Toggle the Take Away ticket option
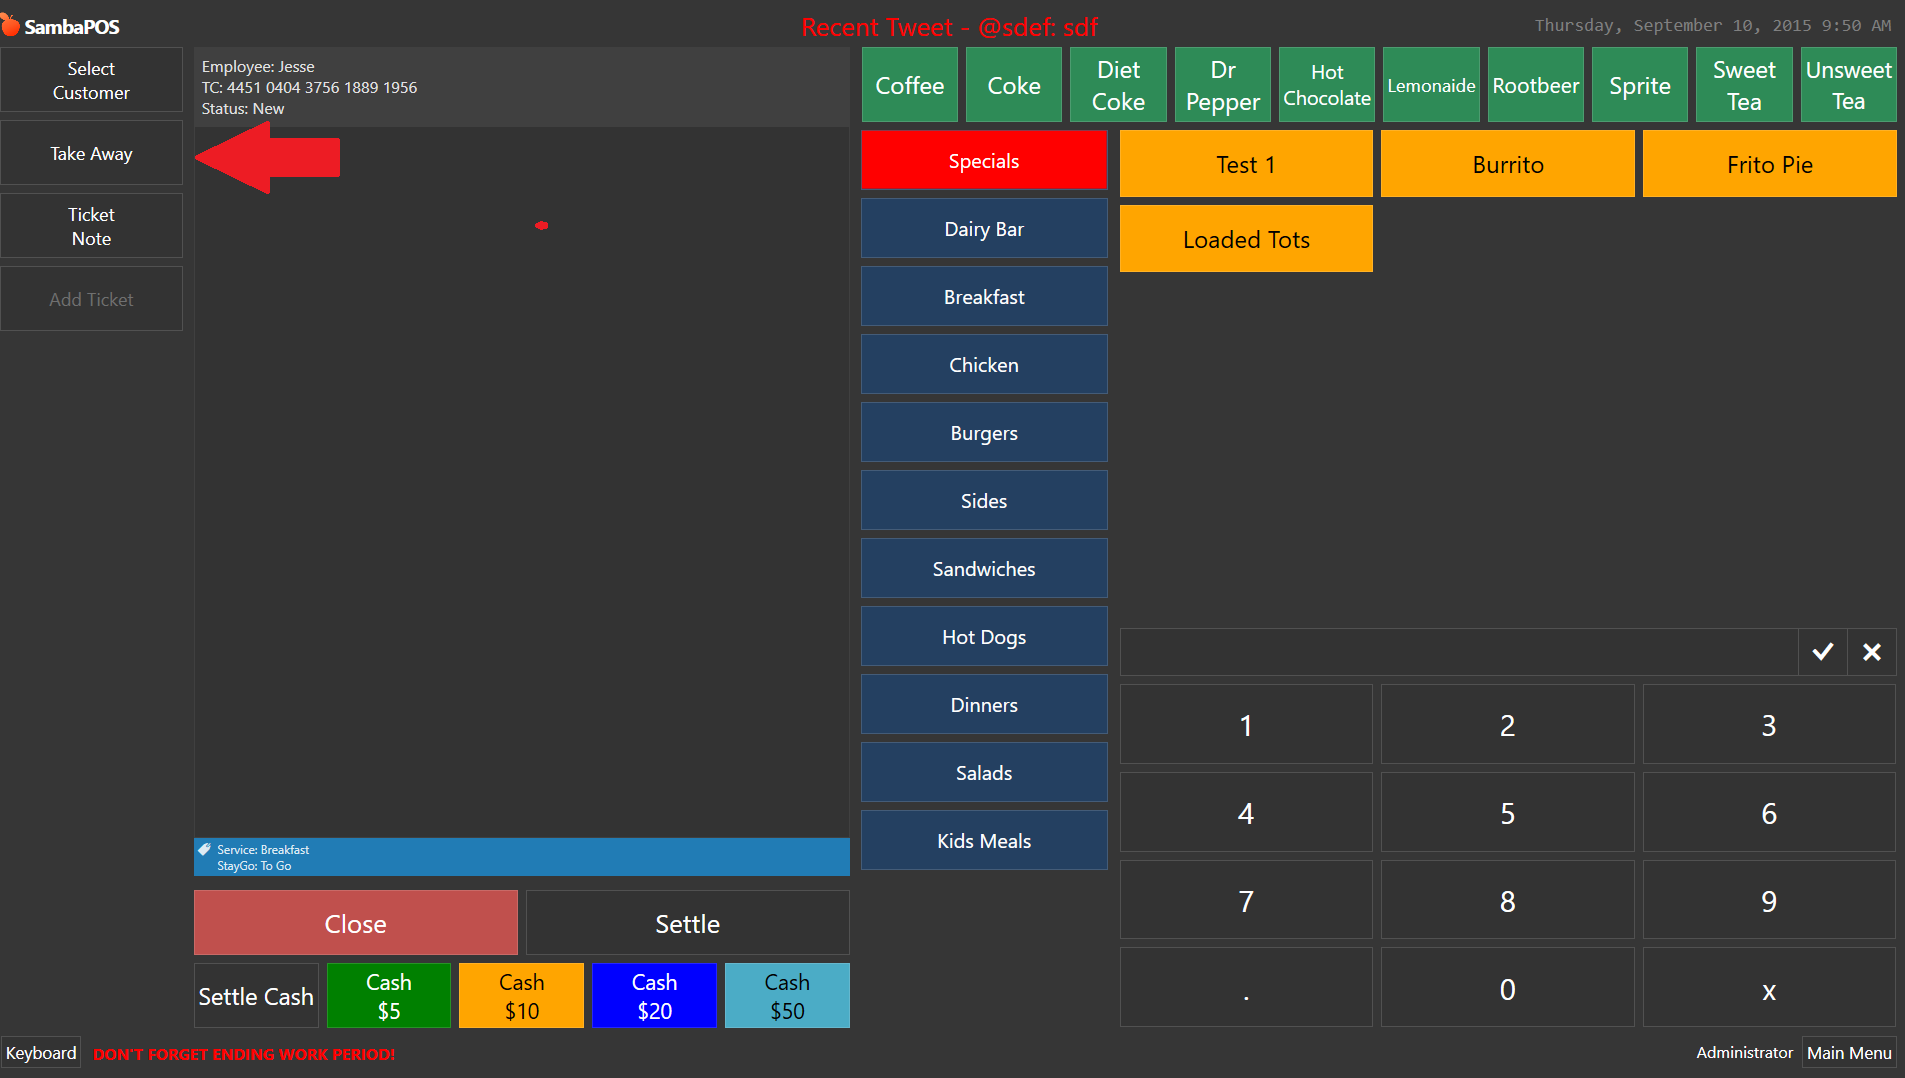This screenshot has height=1078, width=1905. 91,154
